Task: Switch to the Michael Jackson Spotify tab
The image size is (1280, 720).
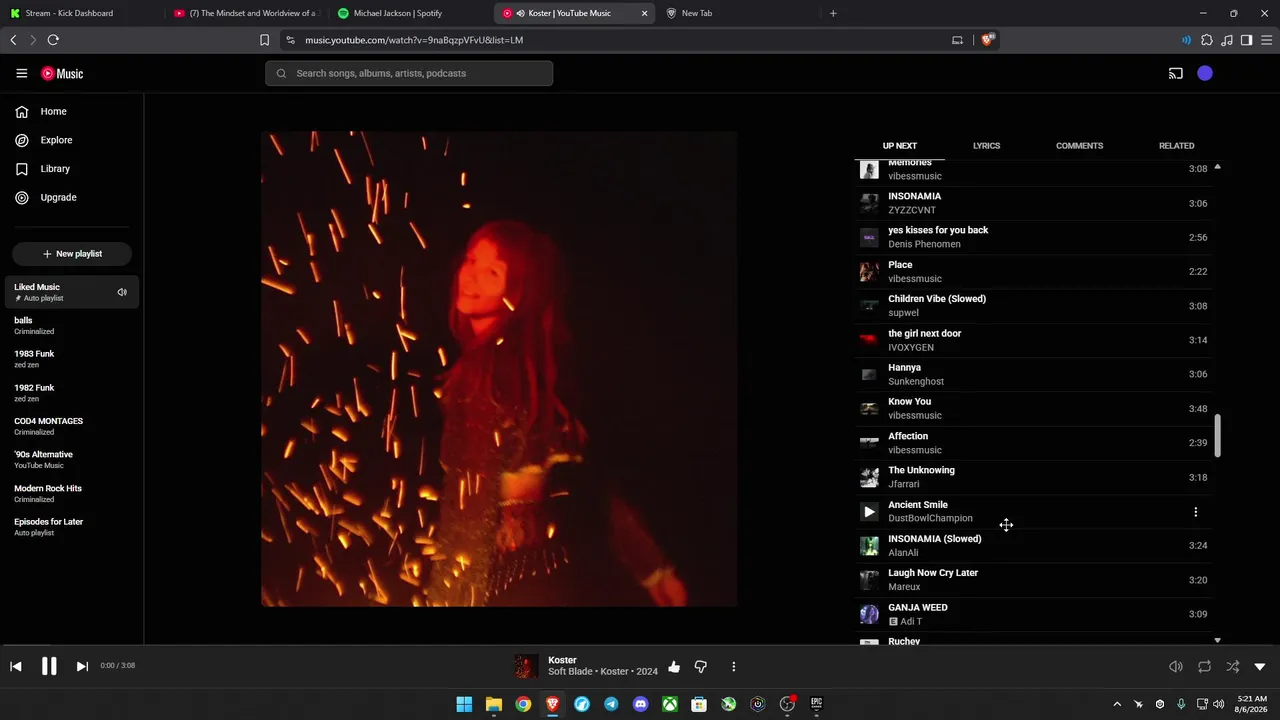Action: 410,13
